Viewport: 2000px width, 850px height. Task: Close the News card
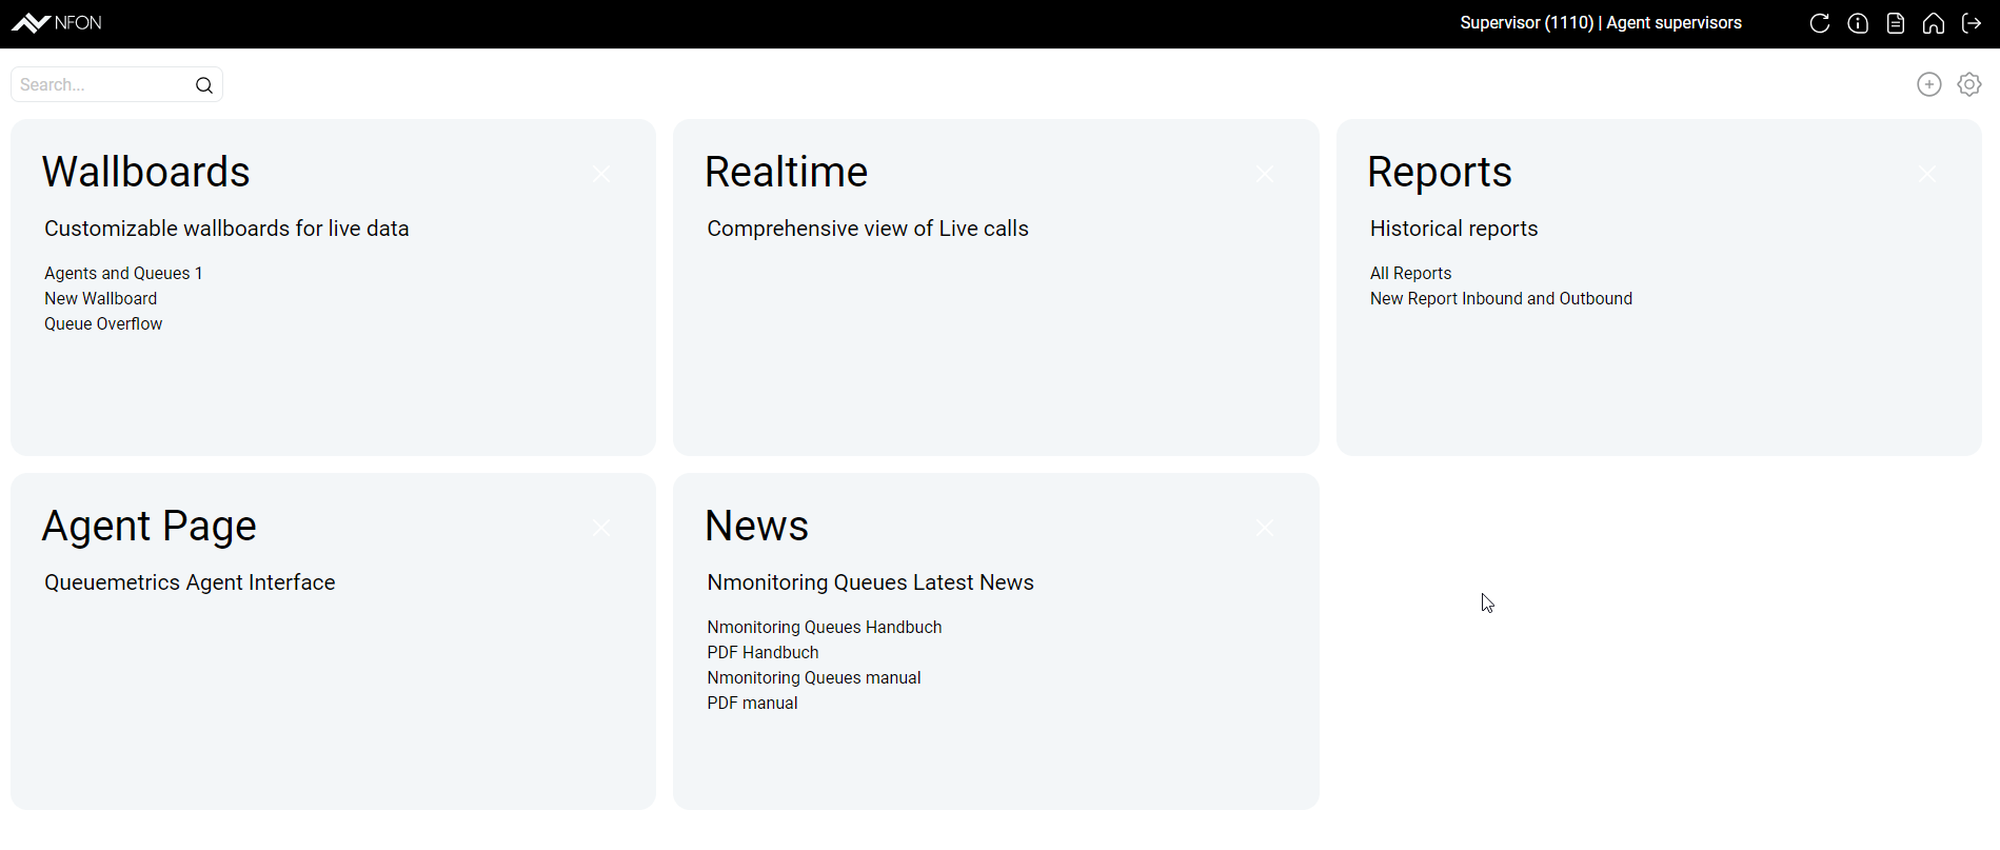point(1264,528)
